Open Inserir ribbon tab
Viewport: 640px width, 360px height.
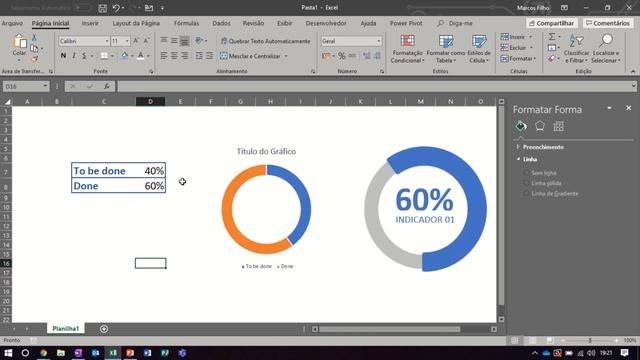pyautogui.click(x=90, y=23)
